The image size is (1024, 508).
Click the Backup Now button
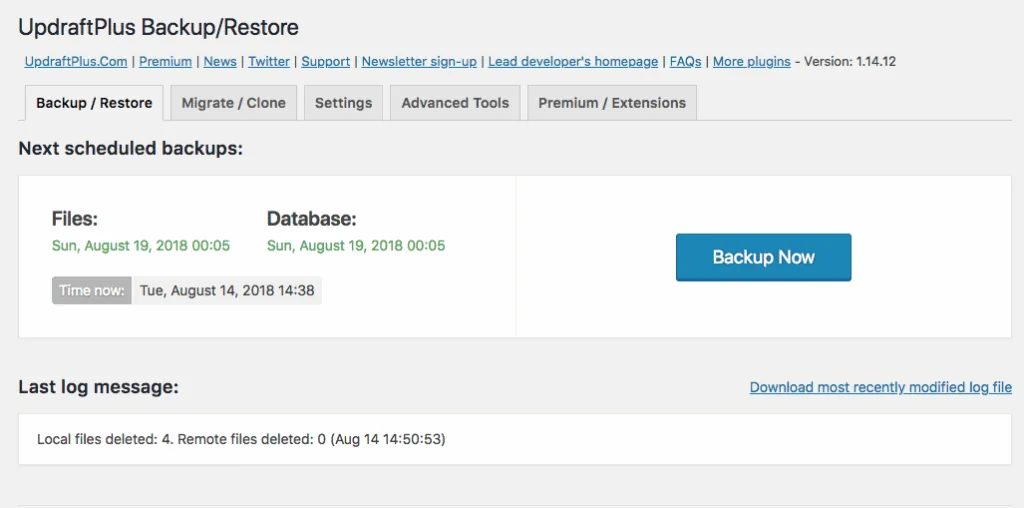click(763, 257)
